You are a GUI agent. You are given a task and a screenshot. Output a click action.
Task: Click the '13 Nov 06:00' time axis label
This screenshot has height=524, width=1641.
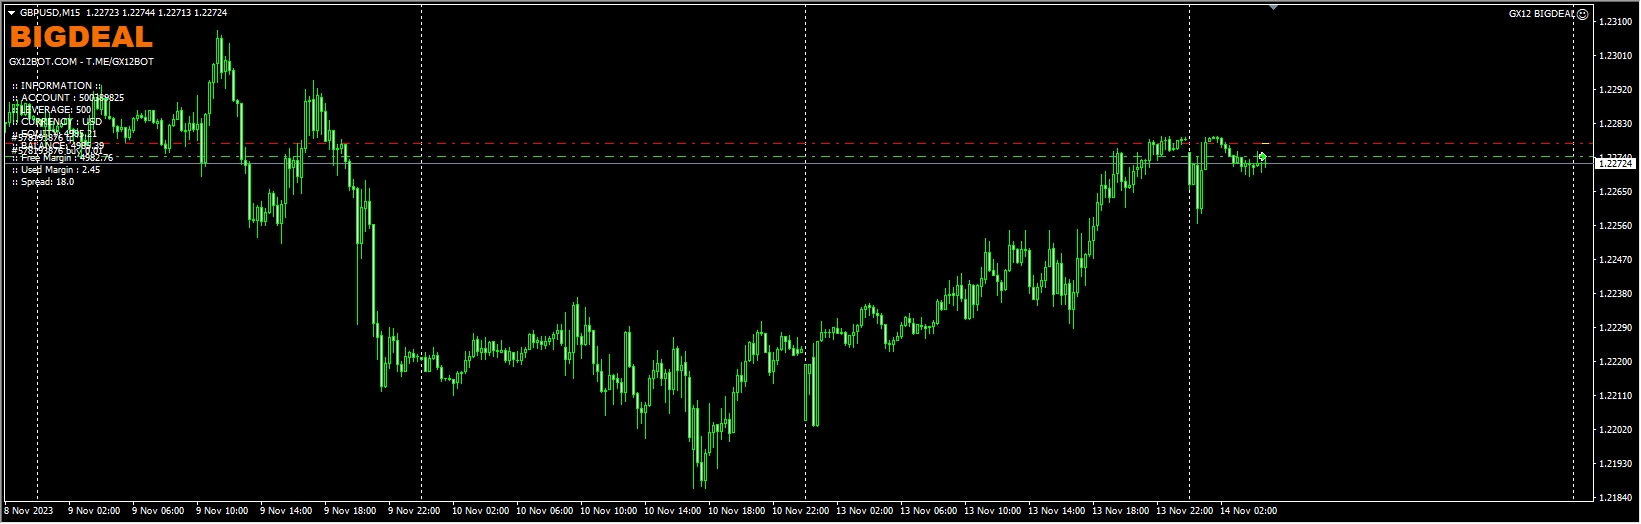pos(928,511)
